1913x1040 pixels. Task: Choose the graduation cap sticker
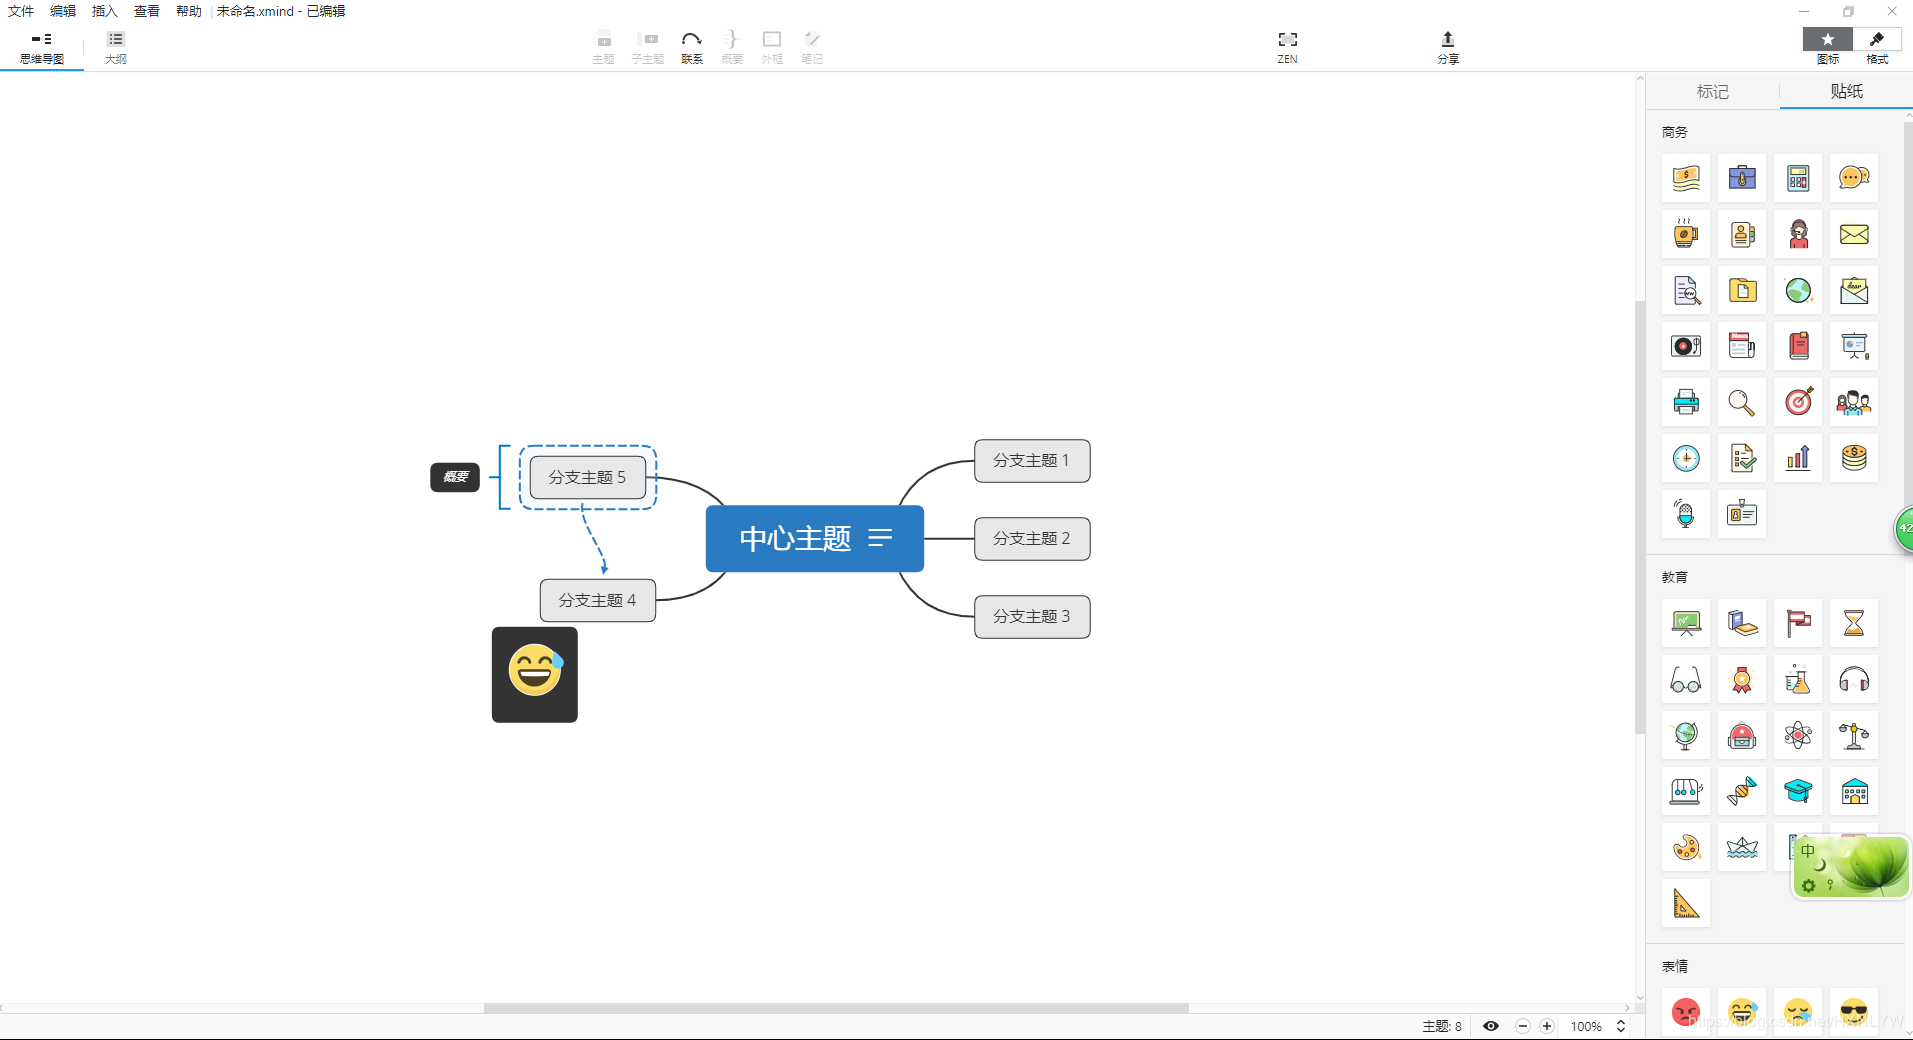[x=1798, y=791]
